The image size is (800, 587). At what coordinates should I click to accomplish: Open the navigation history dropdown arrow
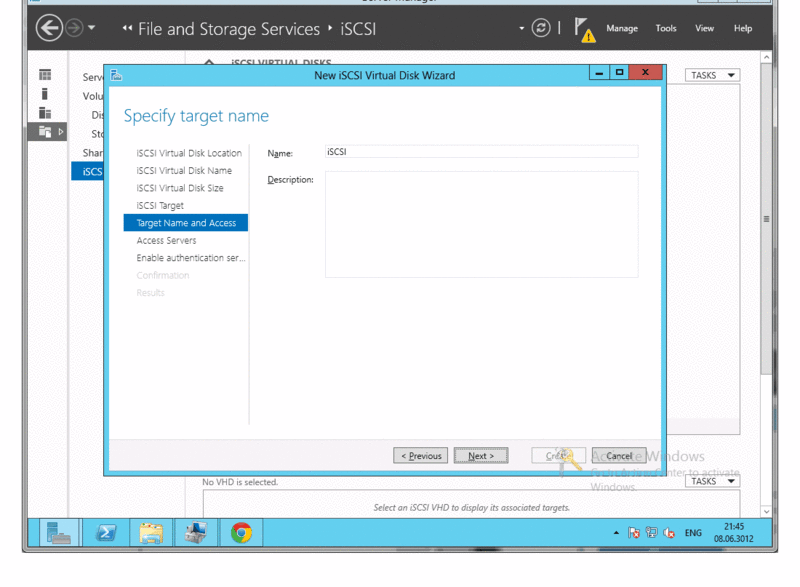coord(91,28)
